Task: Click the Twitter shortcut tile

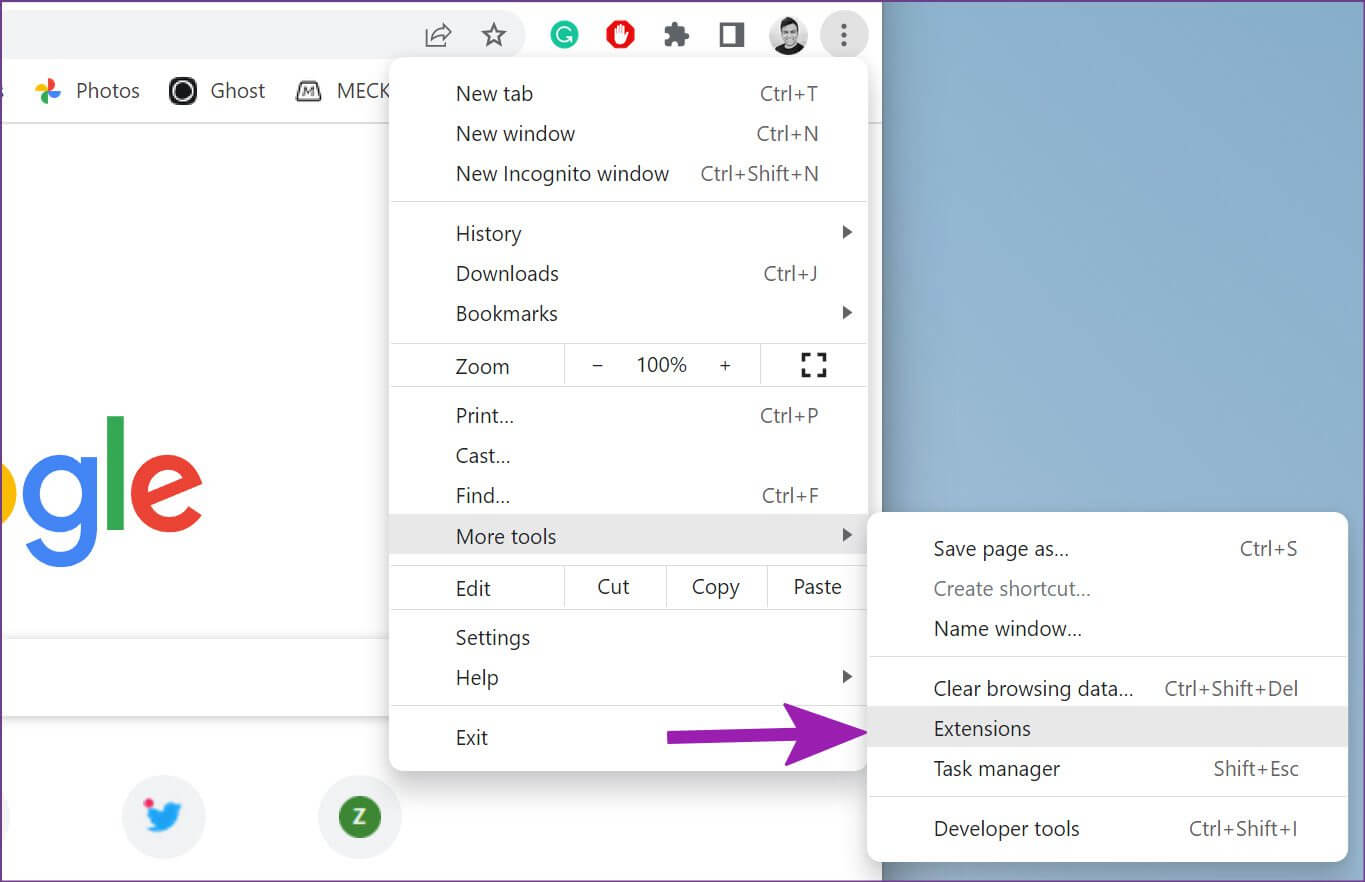Action: pyautogui.click(x=163, y=817)
